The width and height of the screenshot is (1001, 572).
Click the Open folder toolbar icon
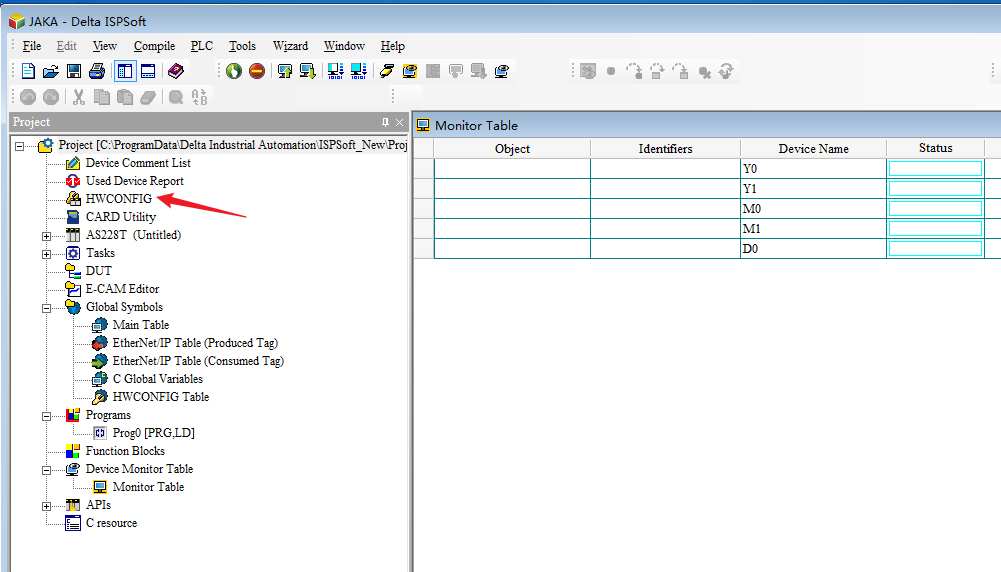(x=50, y=71)
